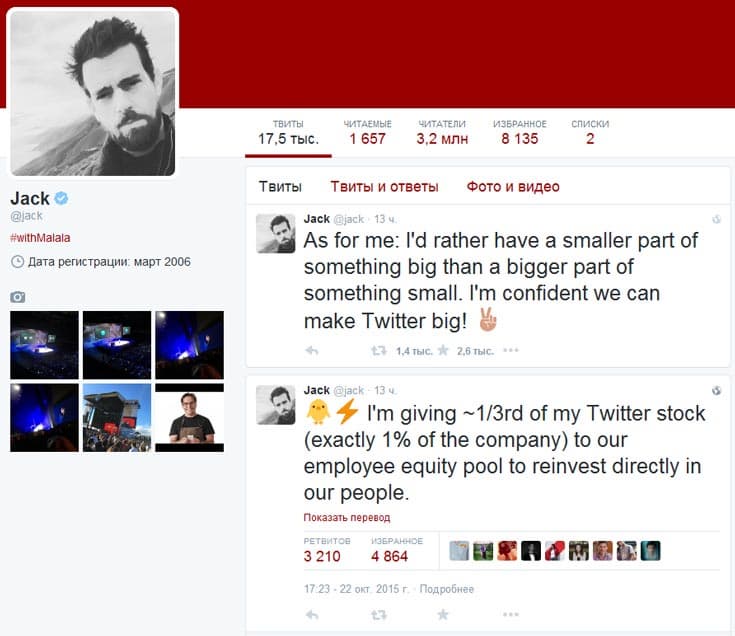Screen dimensions: 735x636
Task: View the 'Читатели' followers count
Action: (x=442, y=132)
